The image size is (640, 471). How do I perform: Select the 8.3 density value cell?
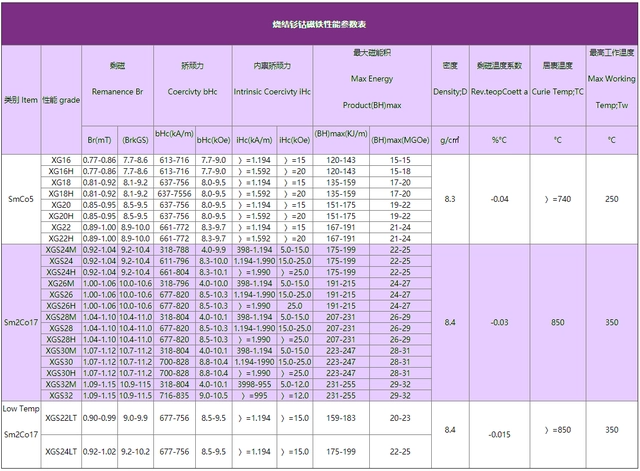coord(449,199)
